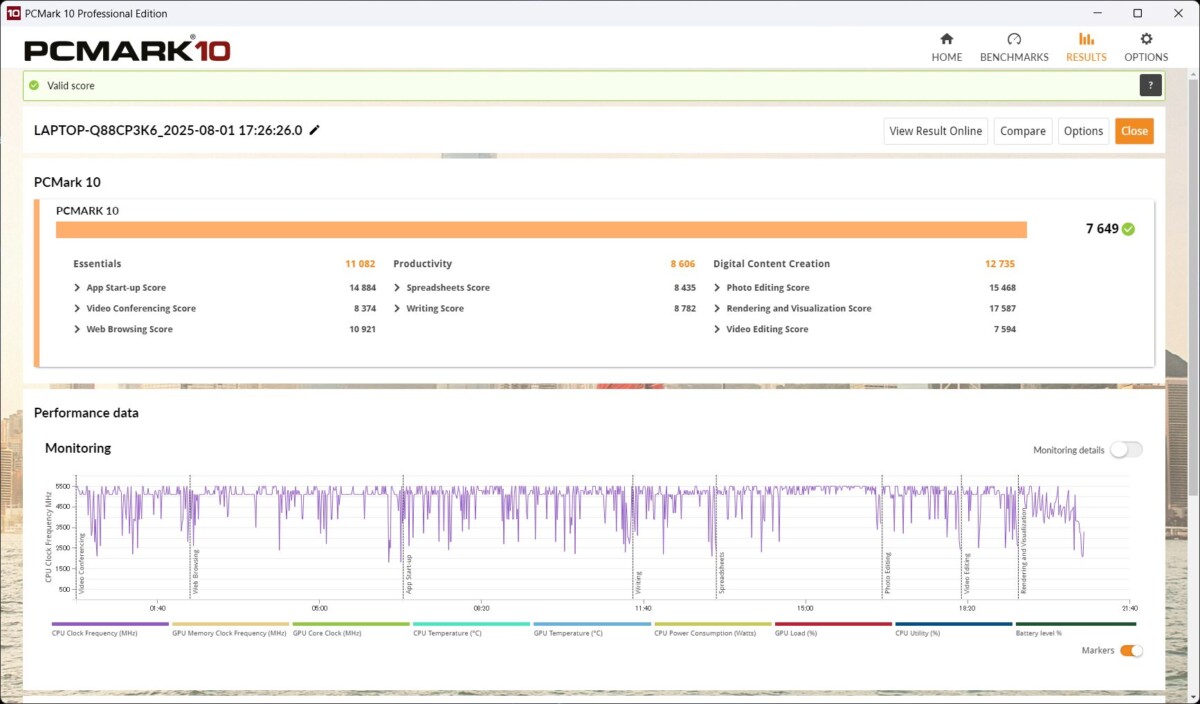Click the 11:40 time label on the chart axis
Screen dimensions: 1200x704
tap(643, 608)
